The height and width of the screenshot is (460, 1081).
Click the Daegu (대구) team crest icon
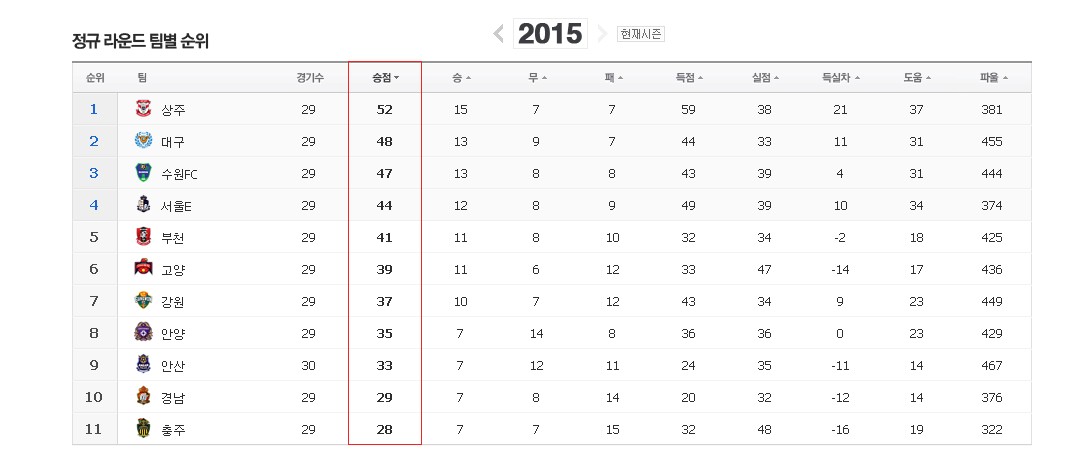144,141
